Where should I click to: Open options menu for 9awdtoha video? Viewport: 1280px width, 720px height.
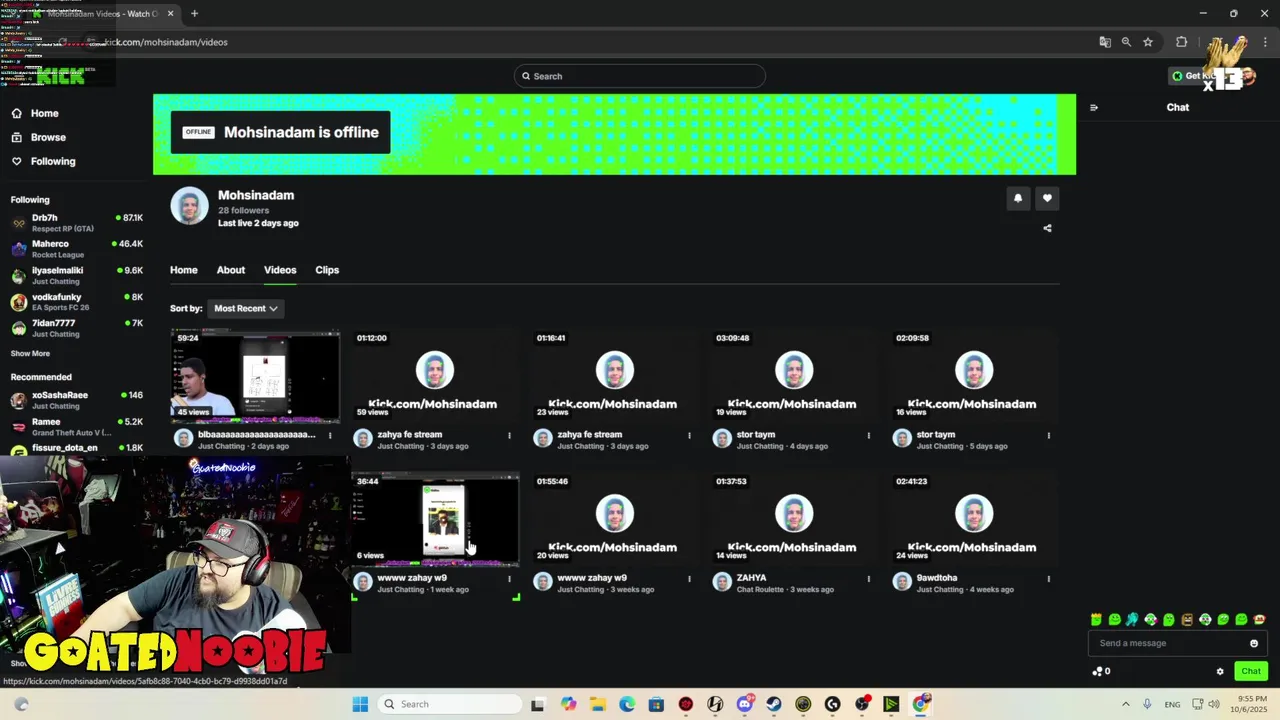tap(1048, 578)
